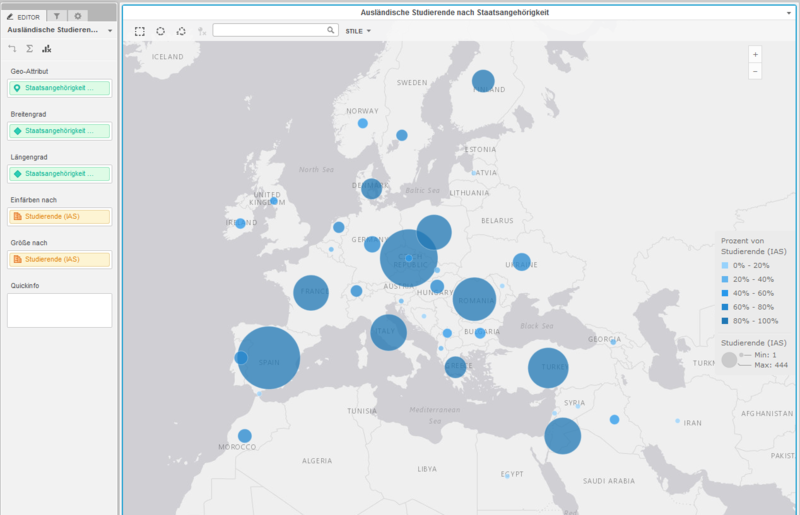Click the chart properties icon with x
The image size is (800, 515).
46,48
